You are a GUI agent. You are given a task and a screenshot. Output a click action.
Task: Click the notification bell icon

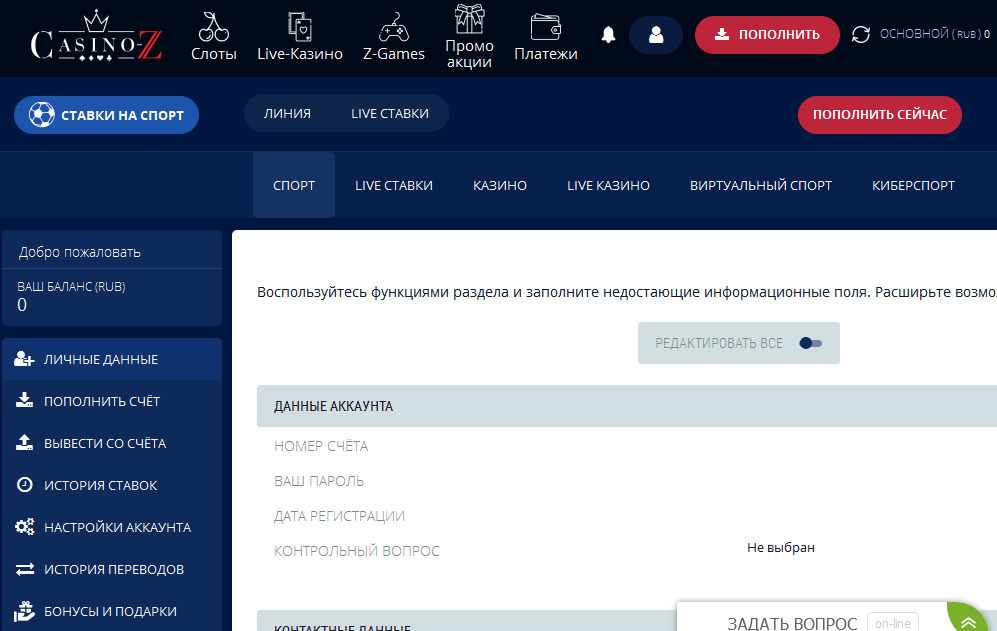(x=608, y=35)
